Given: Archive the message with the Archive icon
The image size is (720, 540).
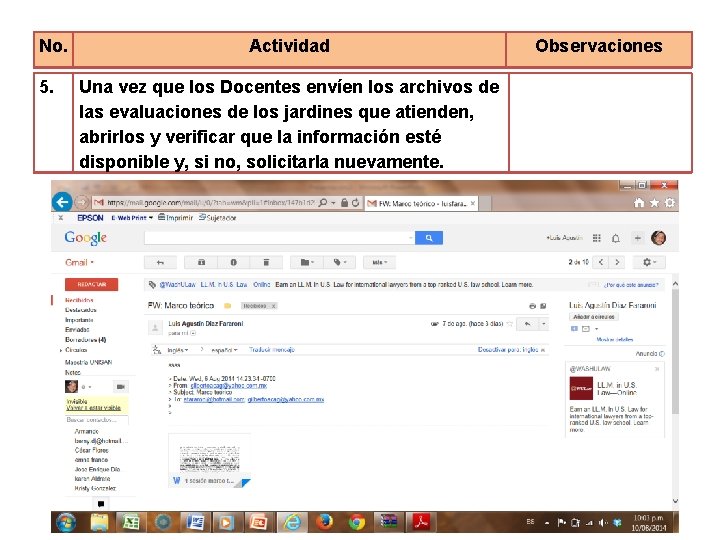Looking at the screenshot, I should 201,262.
